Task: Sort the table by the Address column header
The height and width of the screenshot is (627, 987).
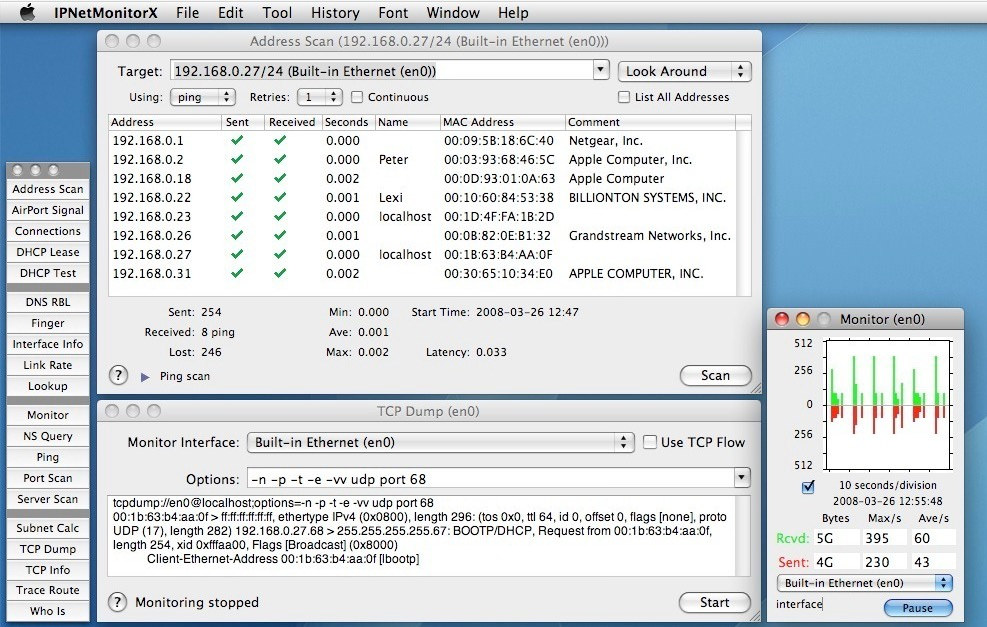Action: coord(165,122)
